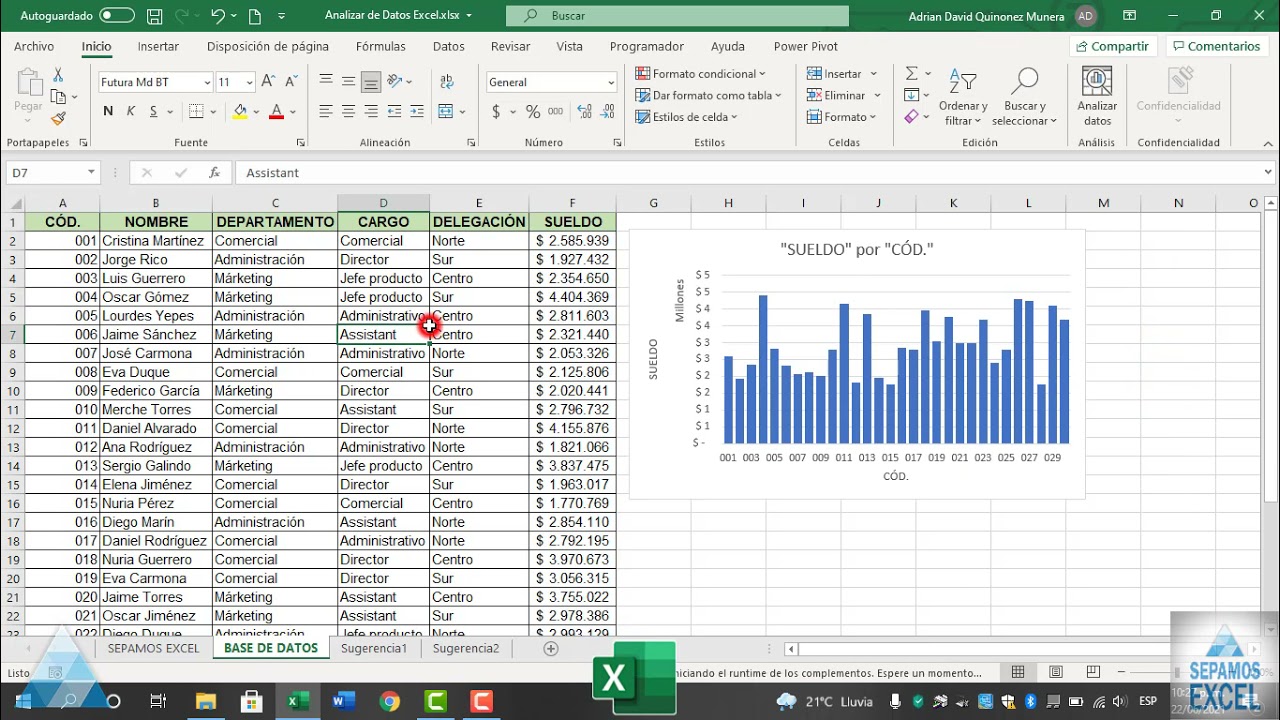
Task: Open the Archivo menu
Action: click(34, 47)
